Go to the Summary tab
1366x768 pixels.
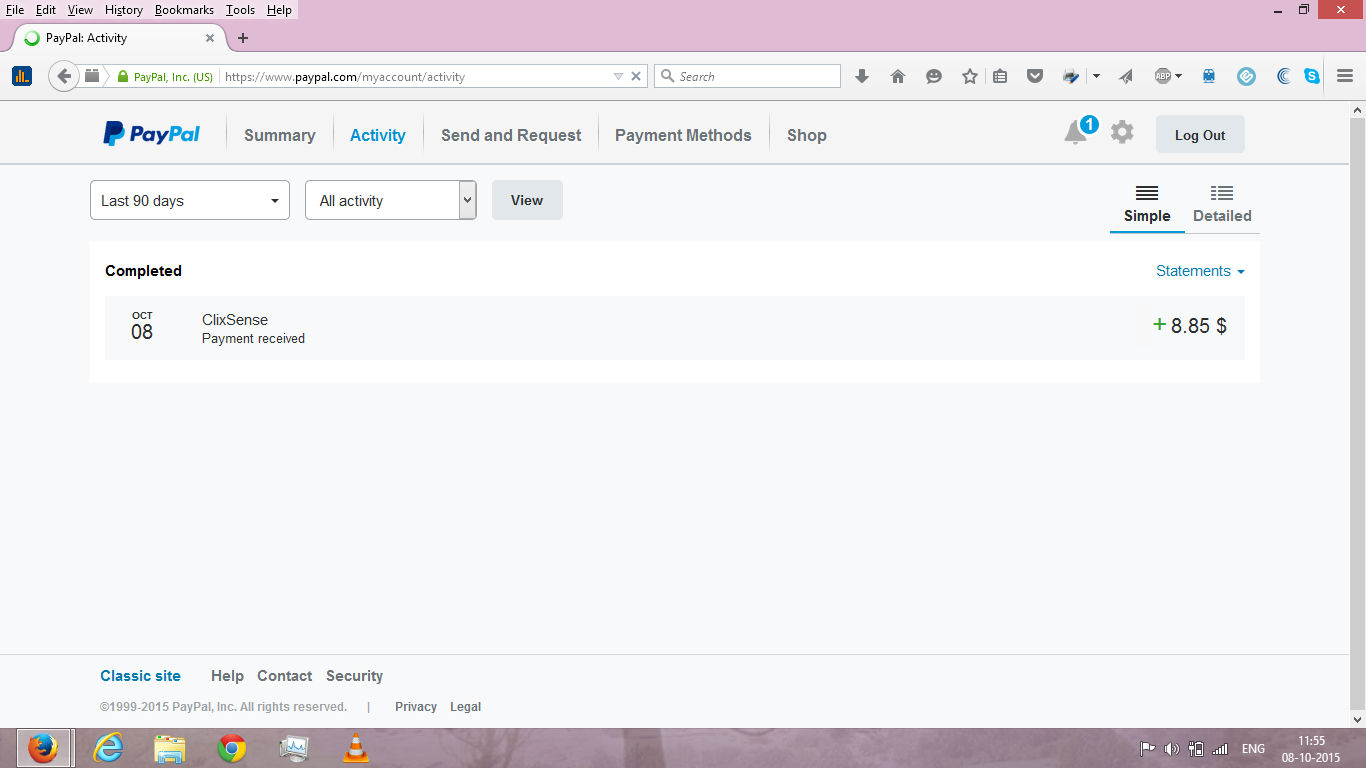point(280,135)
